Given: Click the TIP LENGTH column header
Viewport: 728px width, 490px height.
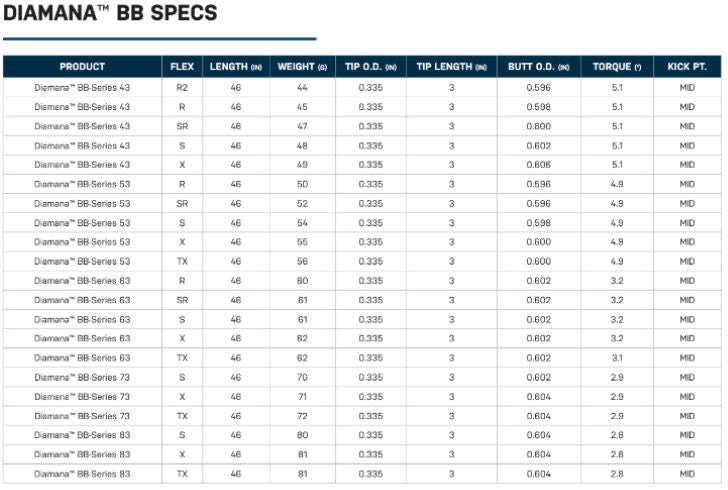Looking at the screenshot, I should 451,67.
